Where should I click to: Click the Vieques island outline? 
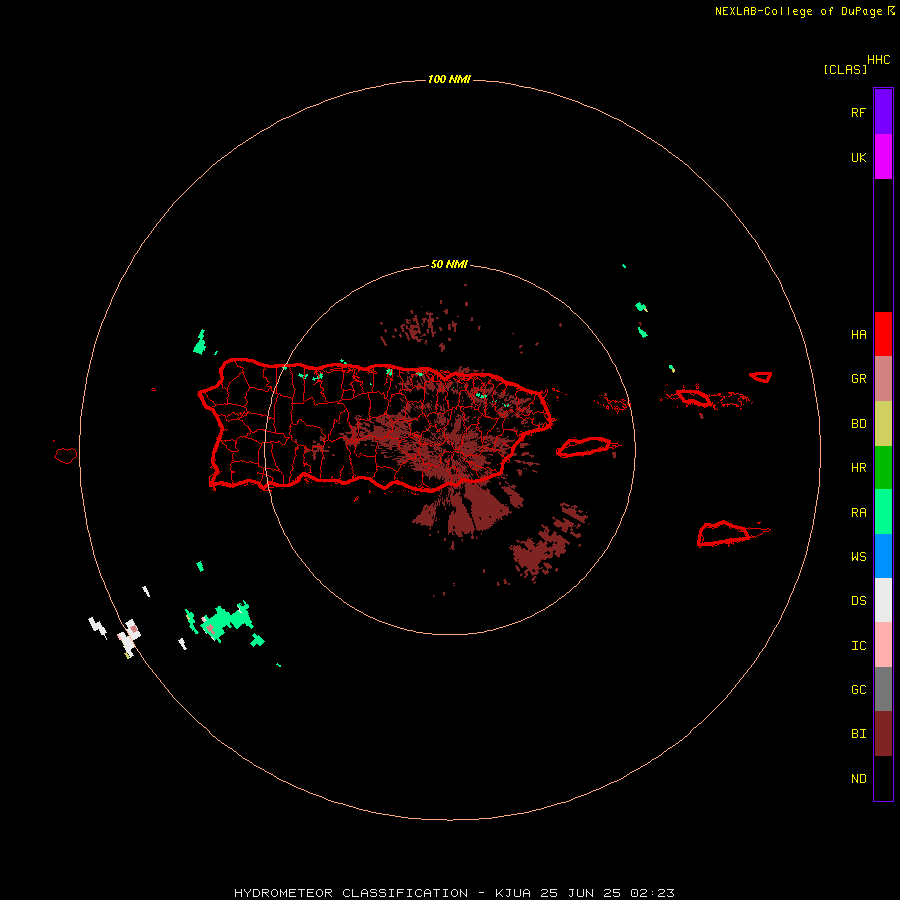click(584, 447)
